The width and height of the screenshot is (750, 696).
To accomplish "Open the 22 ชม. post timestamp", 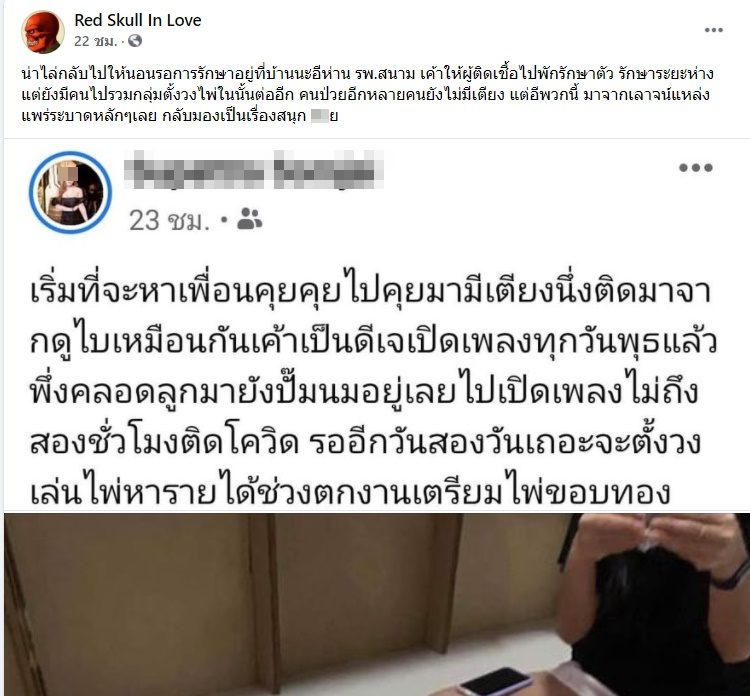I will 95,42.
